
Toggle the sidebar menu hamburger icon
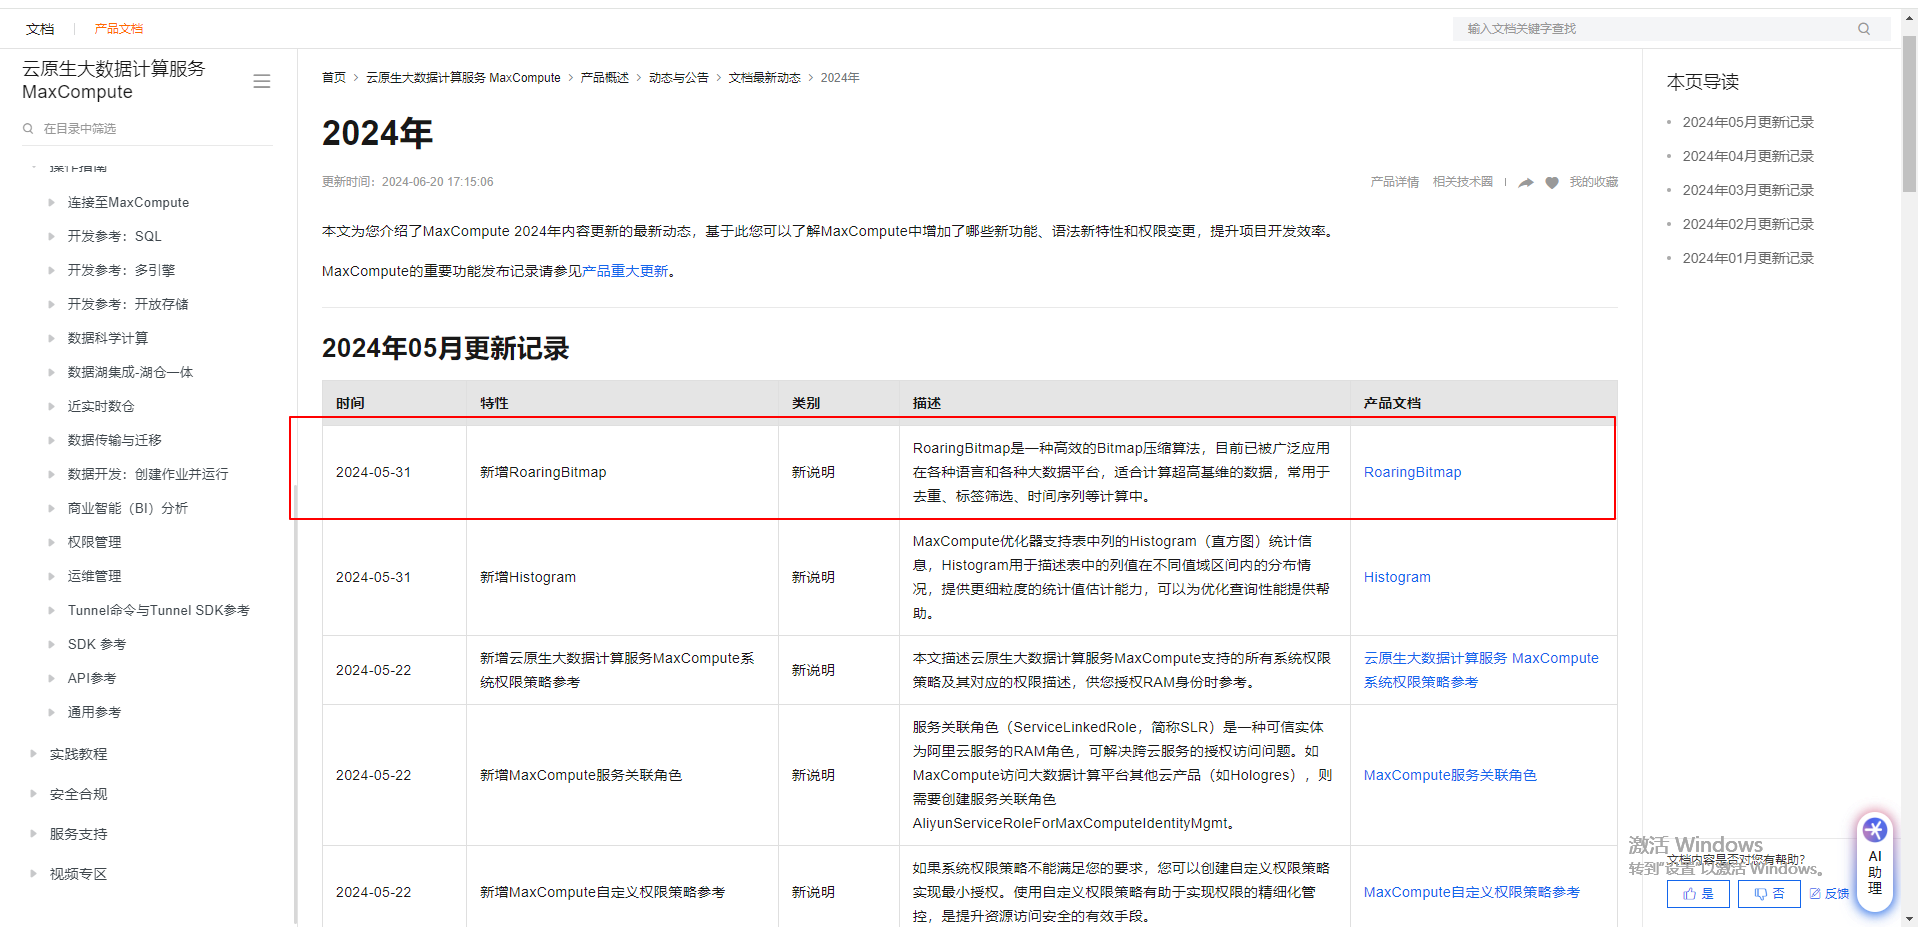point(262,81)
